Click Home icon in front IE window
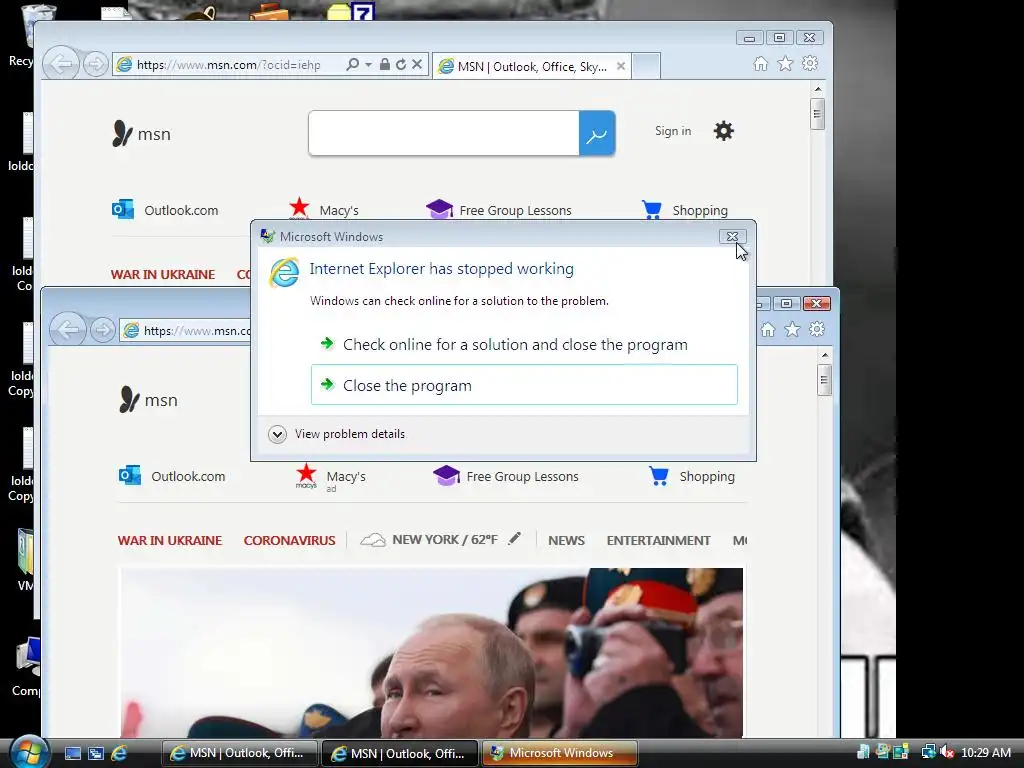 (768, 329)
